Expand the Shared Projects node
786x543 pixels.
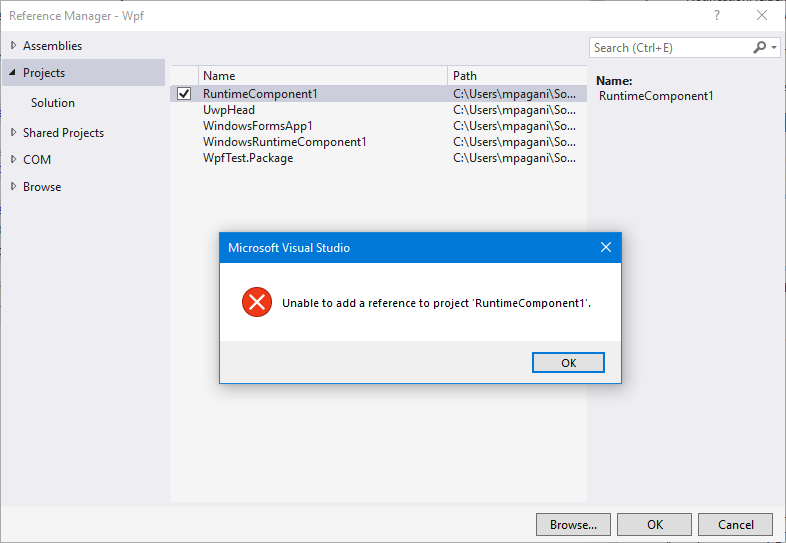click(x=14, y=132)
